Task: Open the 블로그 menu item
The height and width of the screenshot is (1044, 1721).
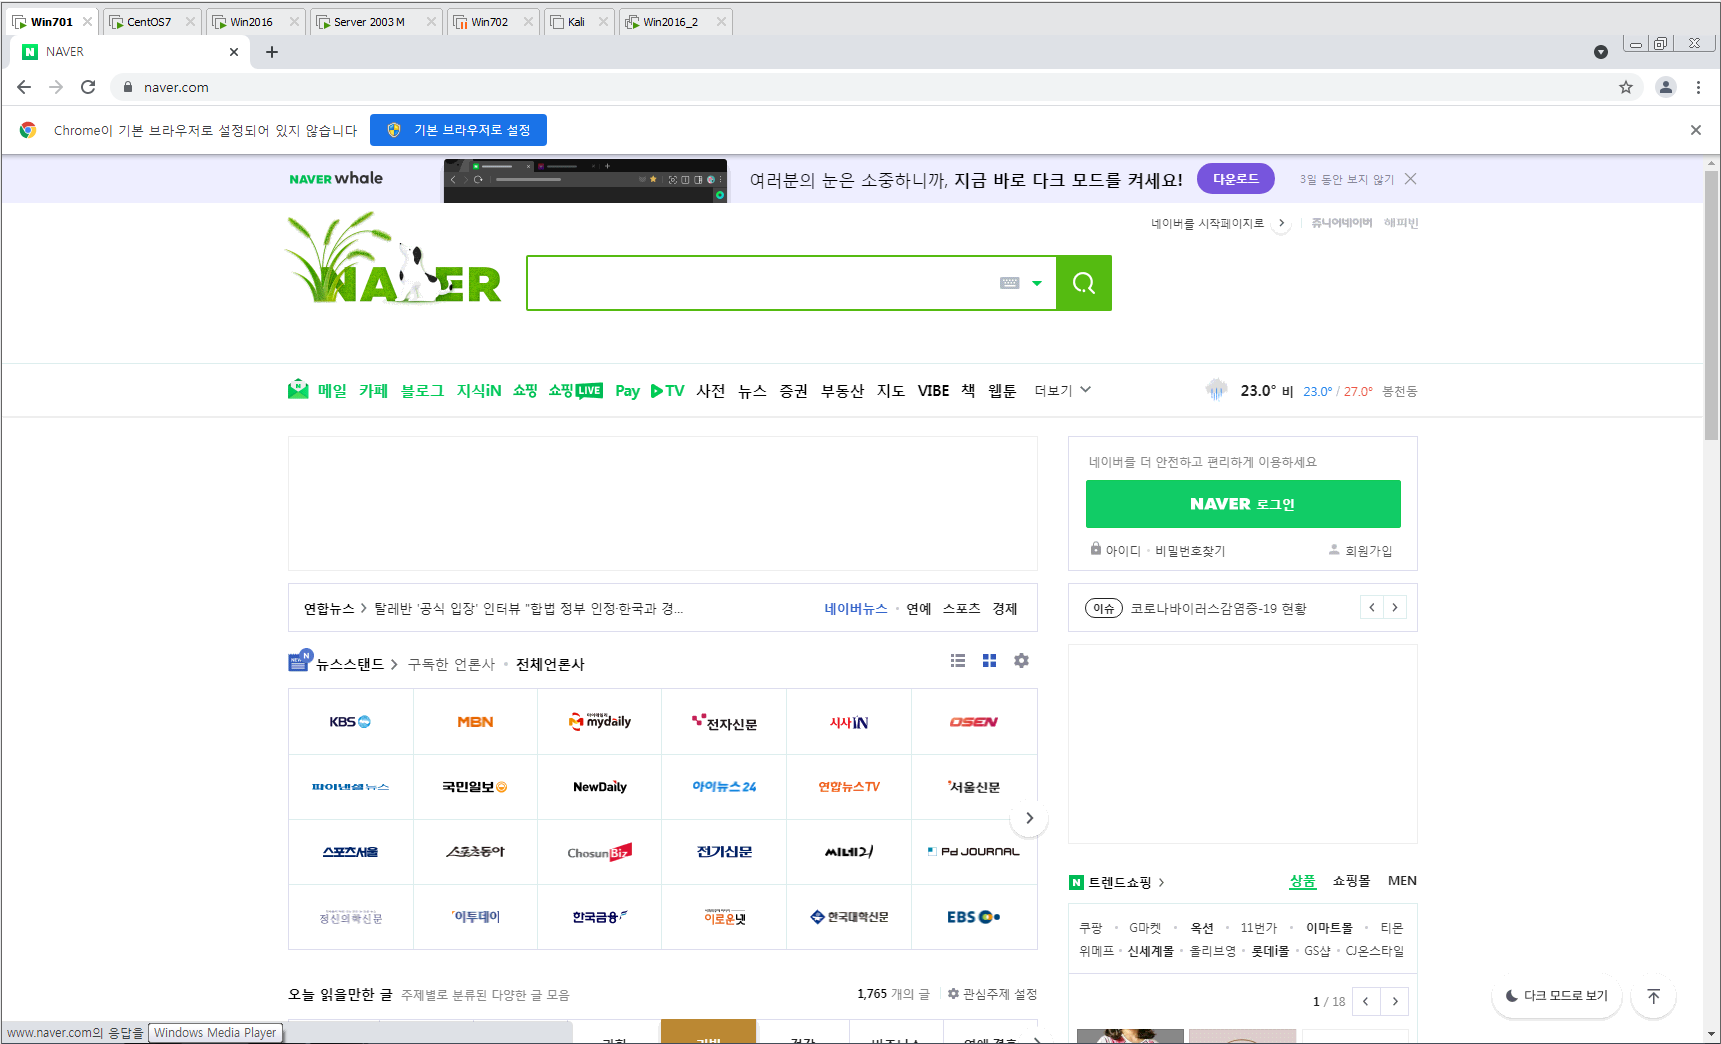Action: click(x=422, y=390)
